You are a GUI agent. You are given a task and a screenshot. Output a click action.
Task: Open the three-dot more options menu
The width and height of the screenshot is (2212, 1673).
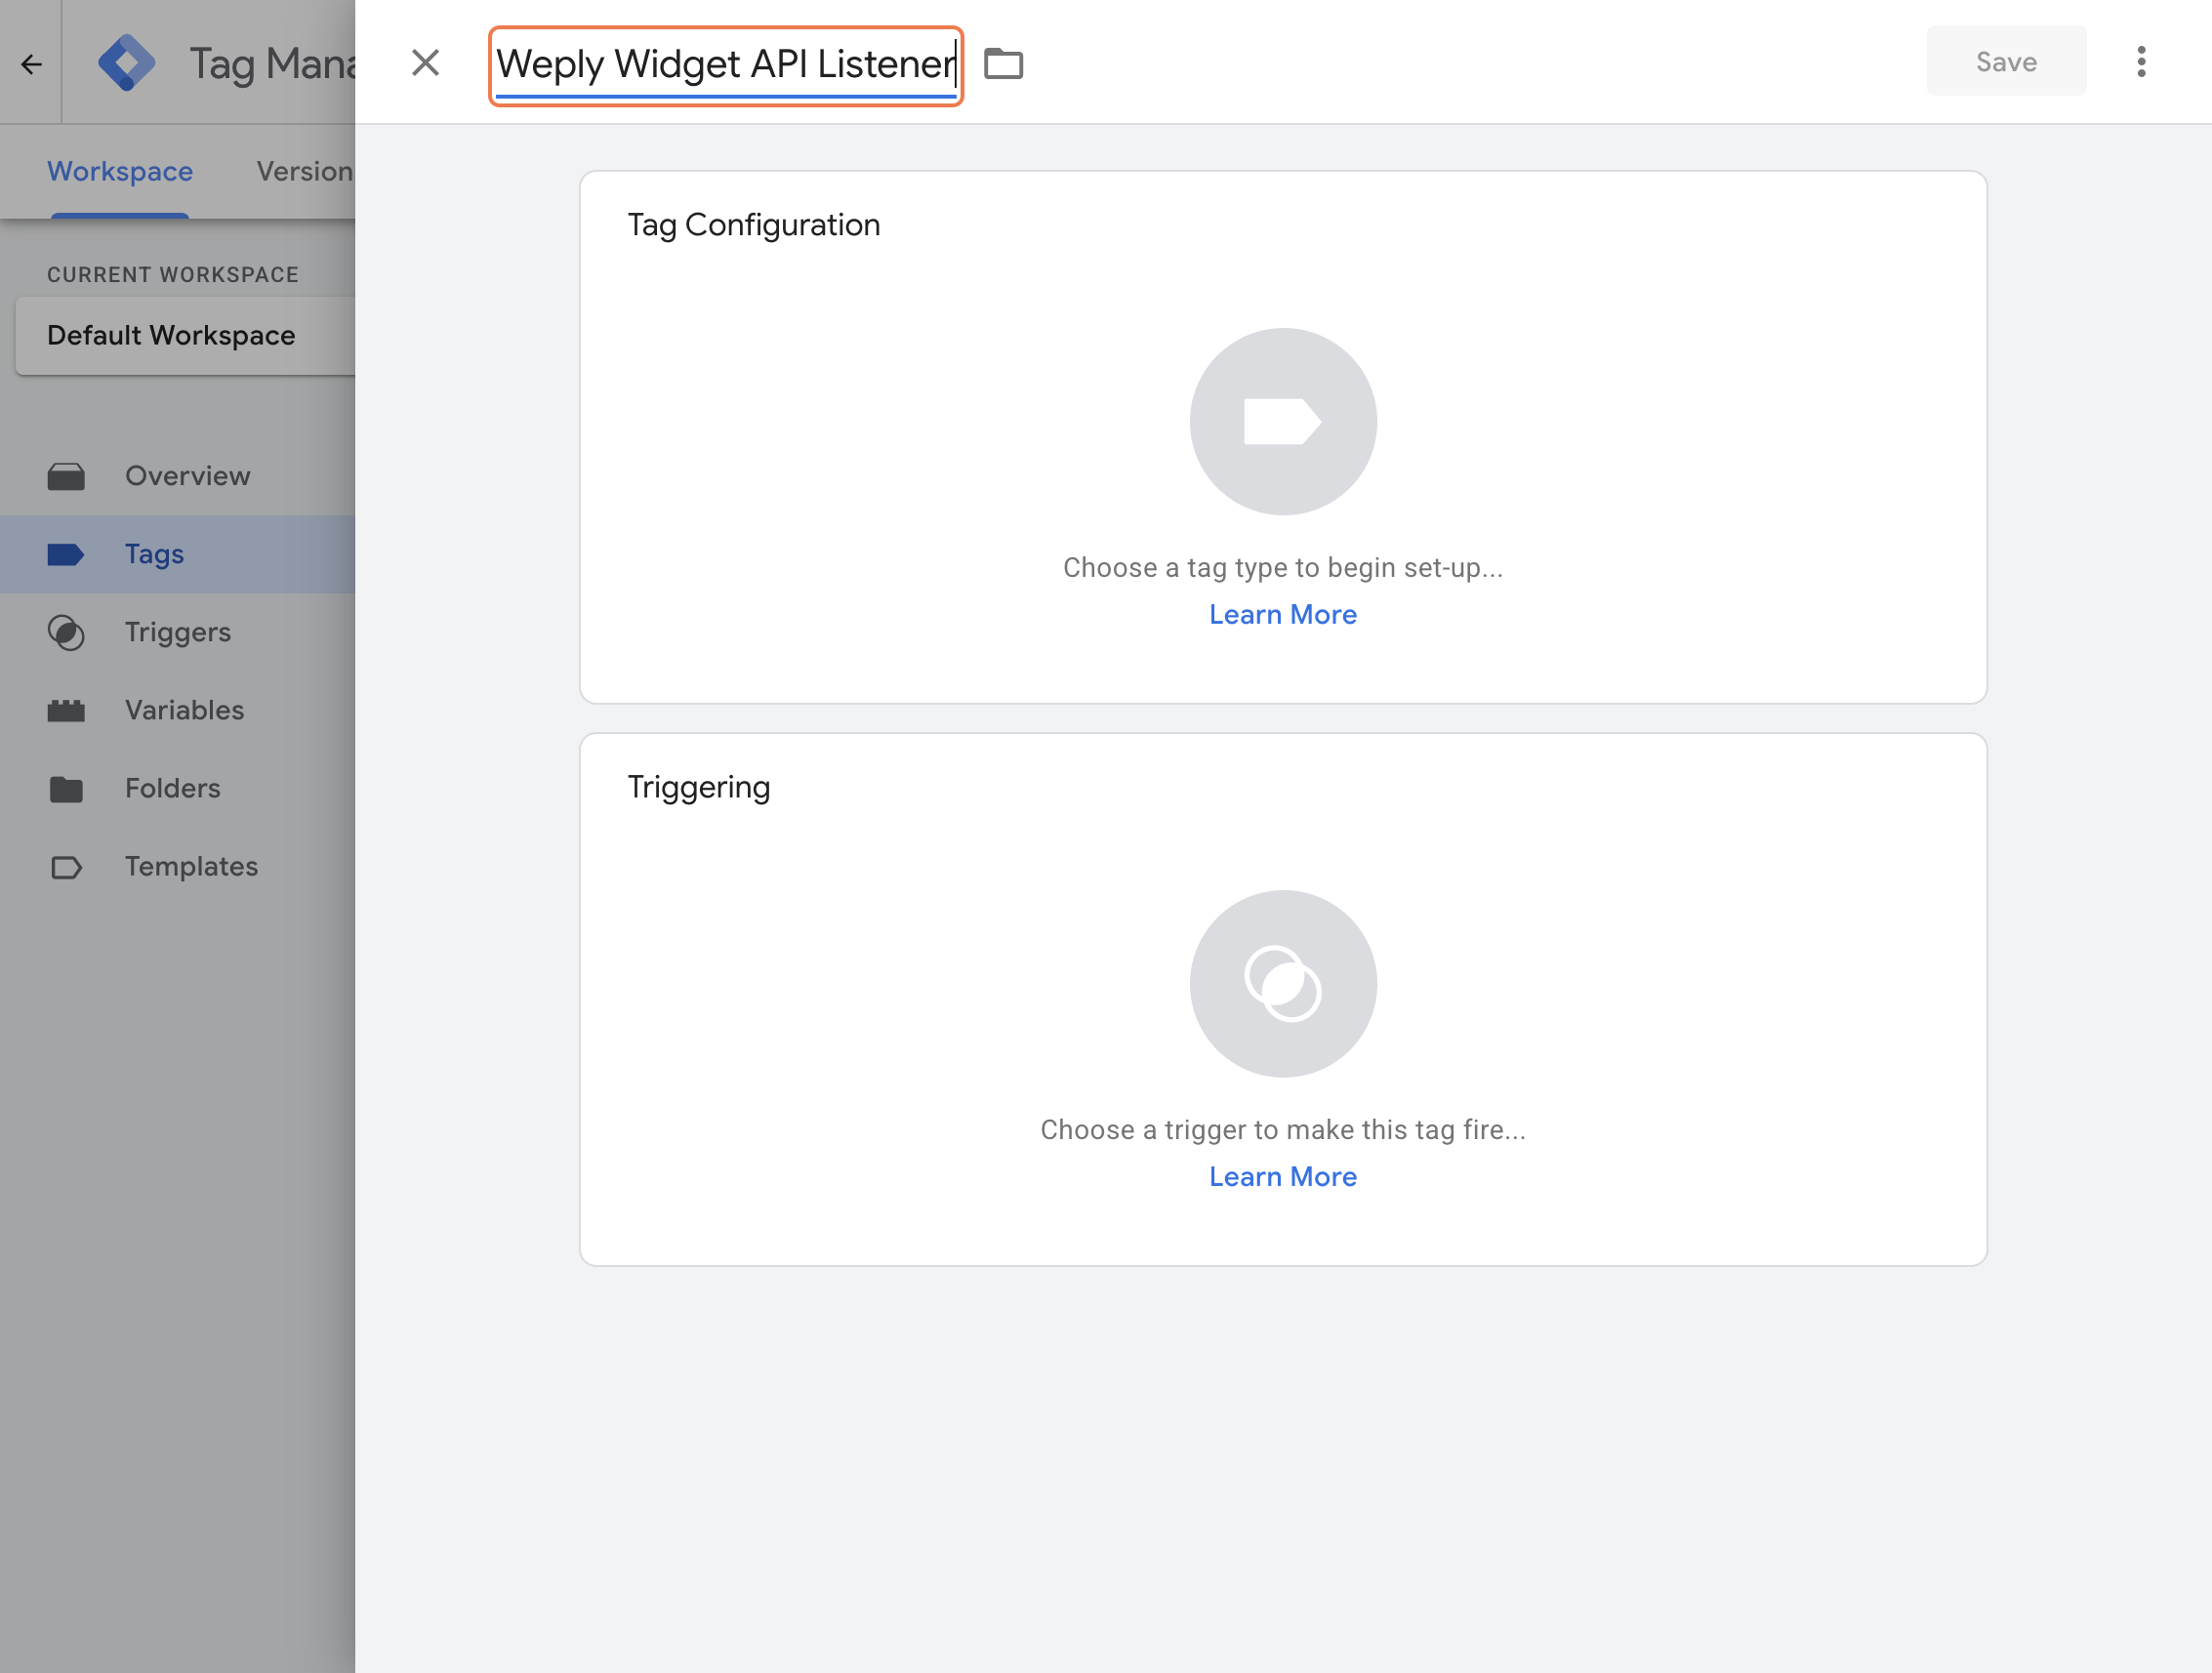pyautogui.click(x=2140, y=62)
